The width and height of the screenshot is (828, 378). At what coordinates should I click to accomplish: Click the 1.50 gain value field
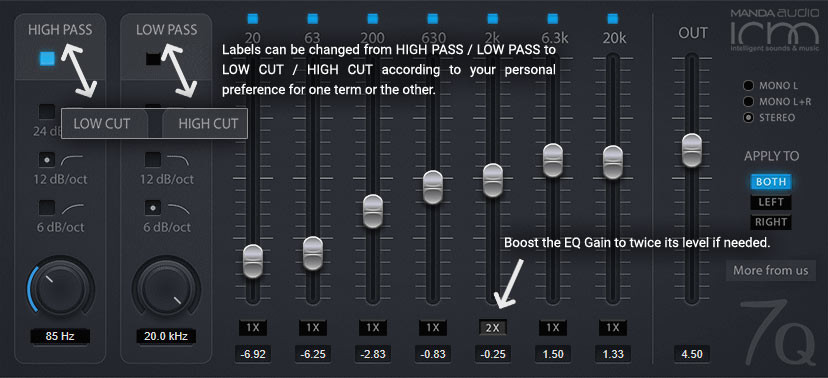pos(552,354)
